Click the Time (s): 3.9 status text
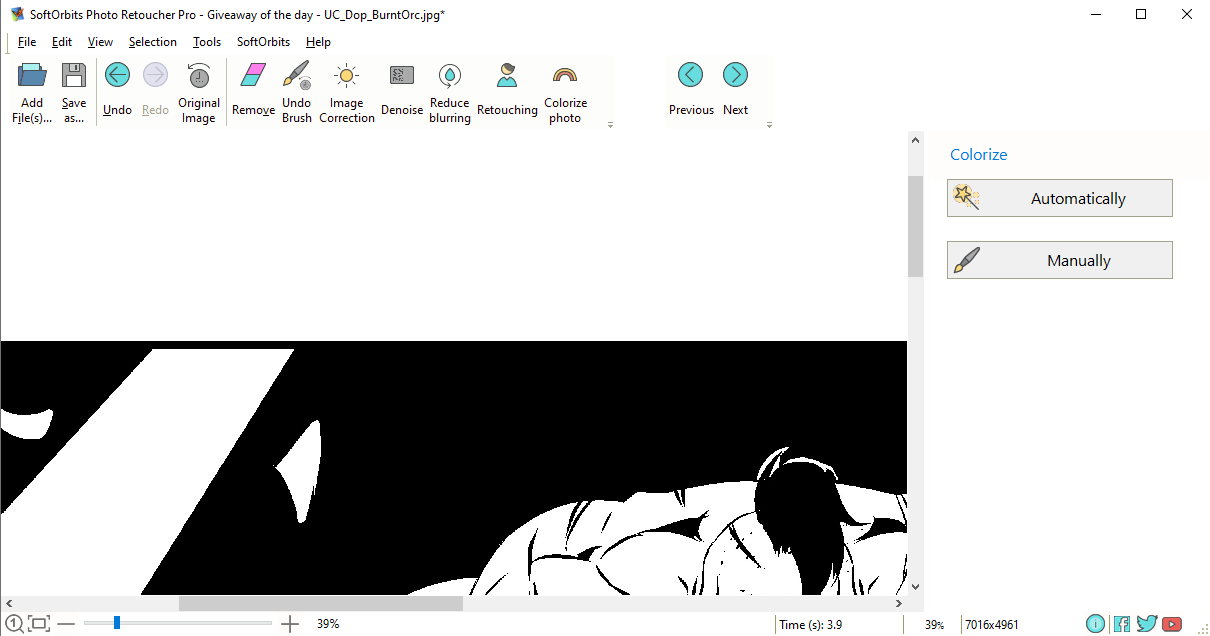The width and height of the screenshot is (1210, 636). pos(811,625)
